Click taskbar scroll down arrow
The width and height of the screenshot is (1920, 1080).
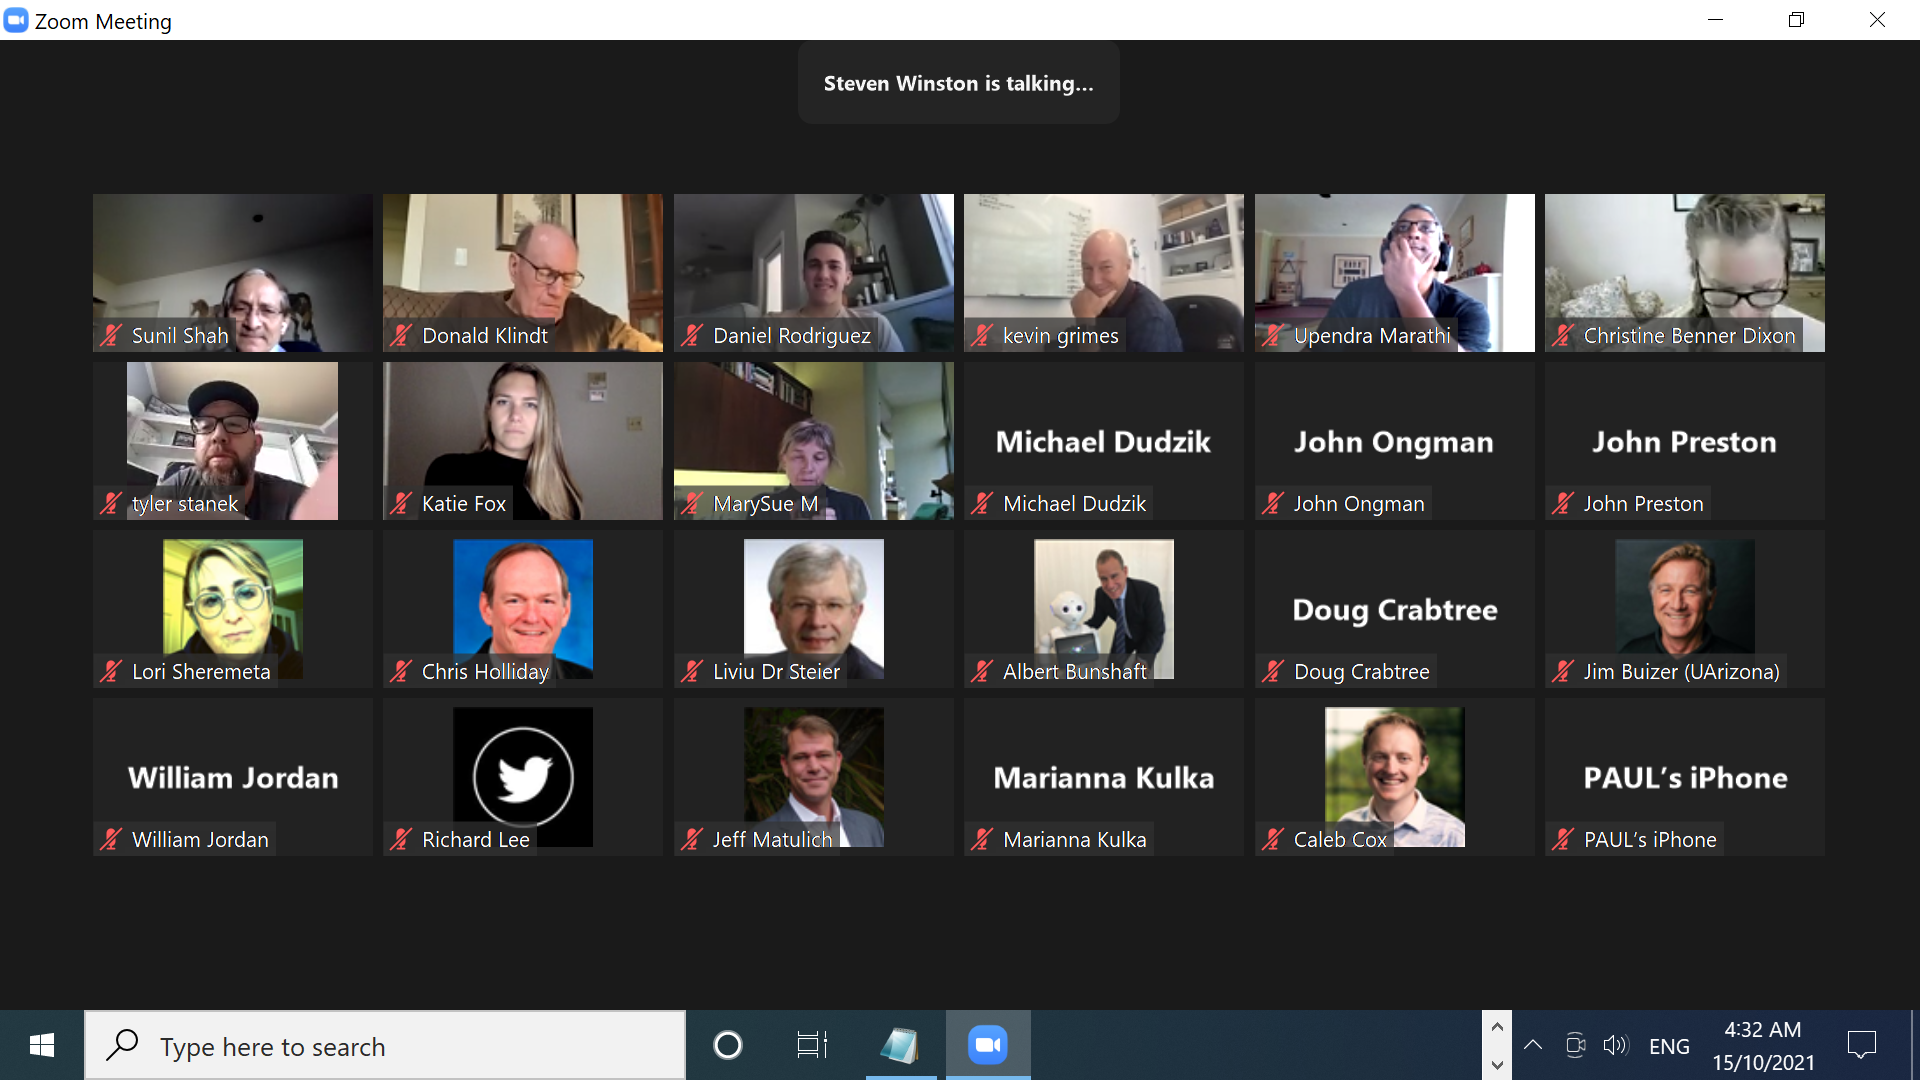(1497, 1065)
